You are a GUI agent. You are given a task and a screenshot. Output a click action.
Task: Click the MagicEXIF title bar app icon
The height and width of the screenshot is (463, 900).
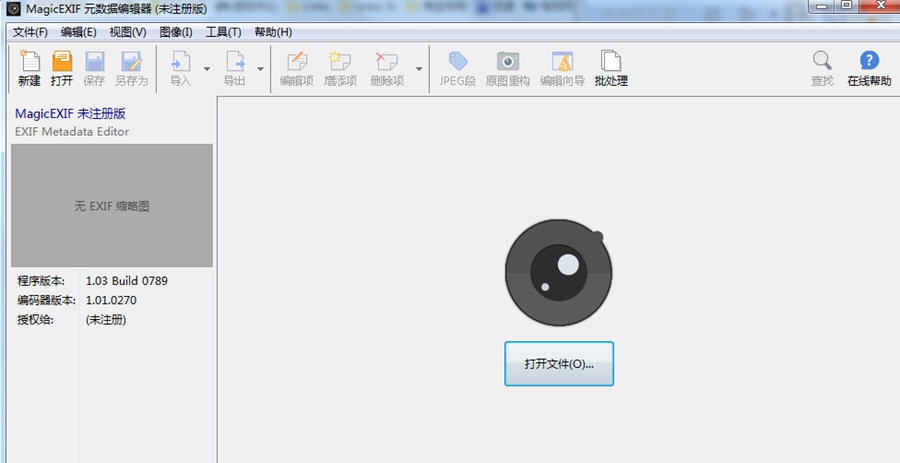click(13, 9)
